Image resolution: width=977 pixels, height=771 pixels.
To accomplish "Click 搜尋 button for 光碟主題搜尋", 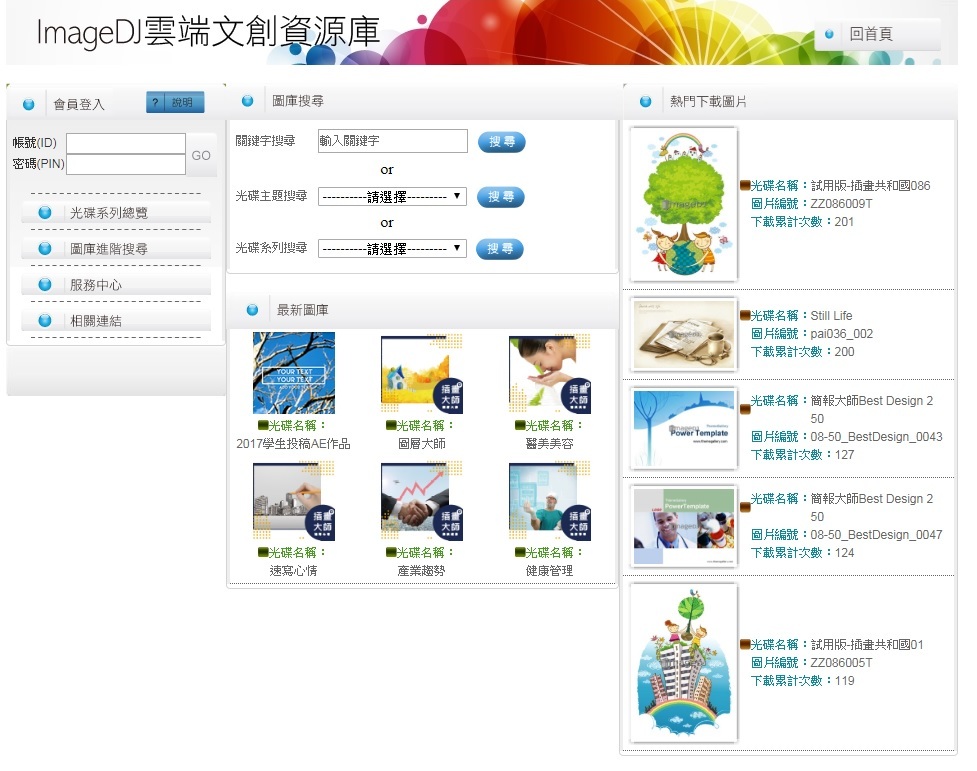I will [x=501, y=197].
